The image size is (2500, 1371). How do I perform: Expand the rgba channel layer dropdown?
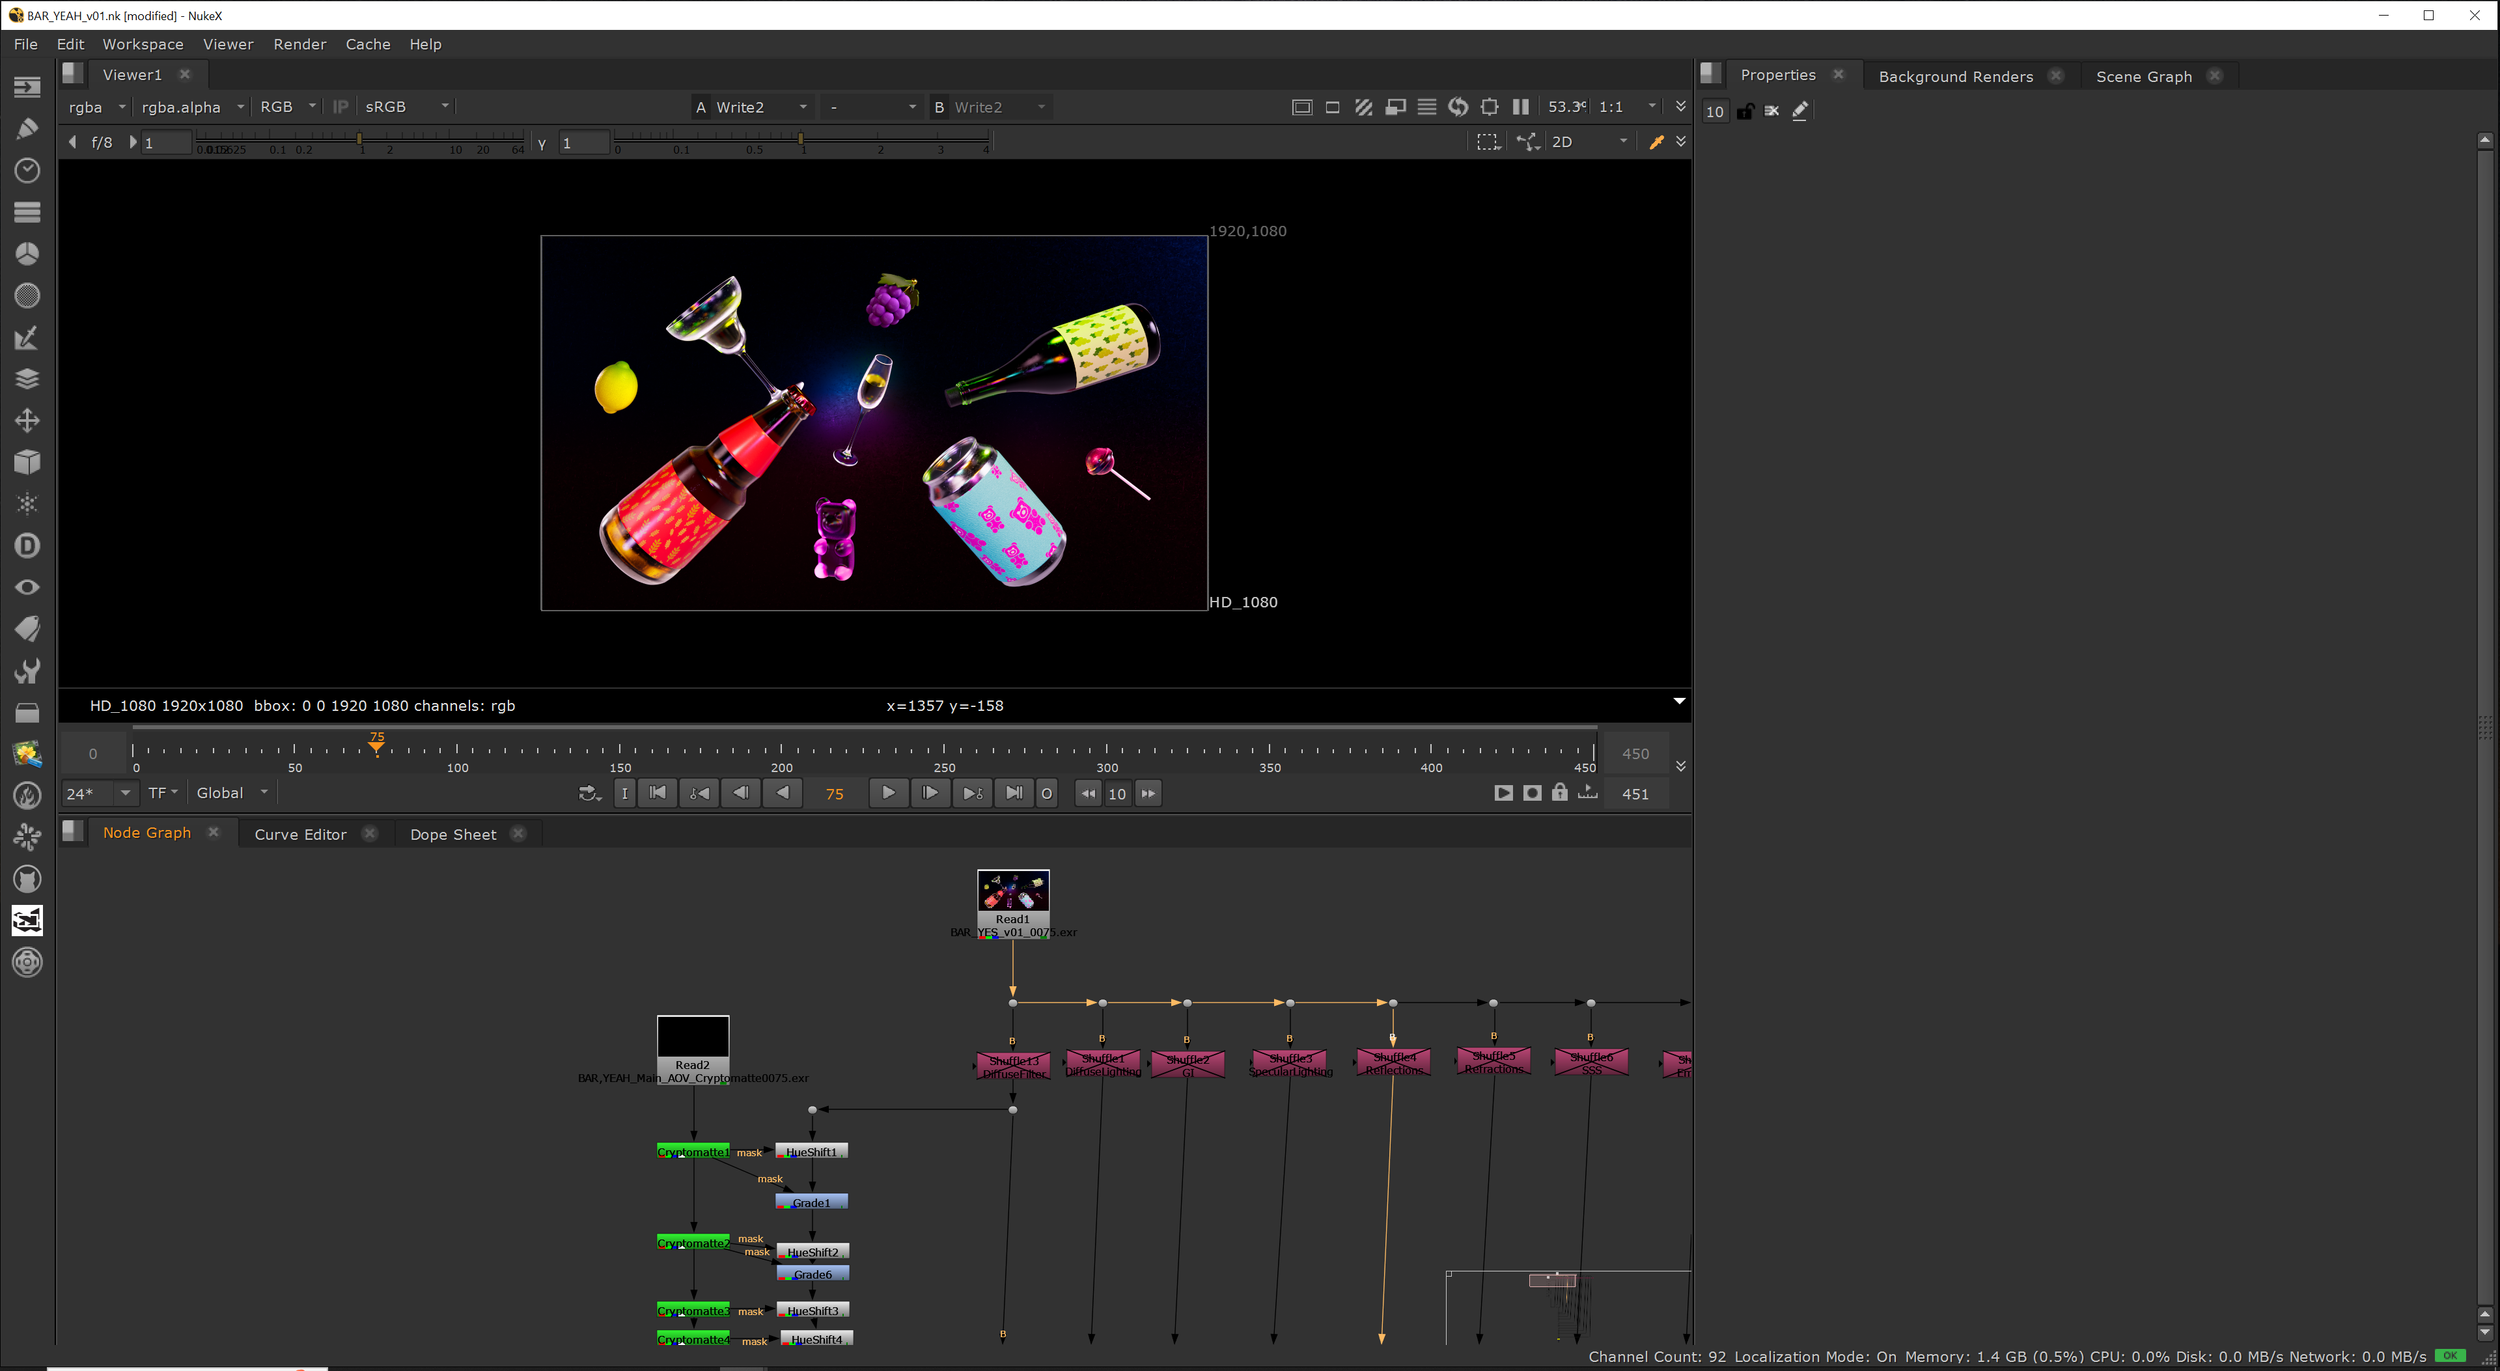click(x=97, y=107)
